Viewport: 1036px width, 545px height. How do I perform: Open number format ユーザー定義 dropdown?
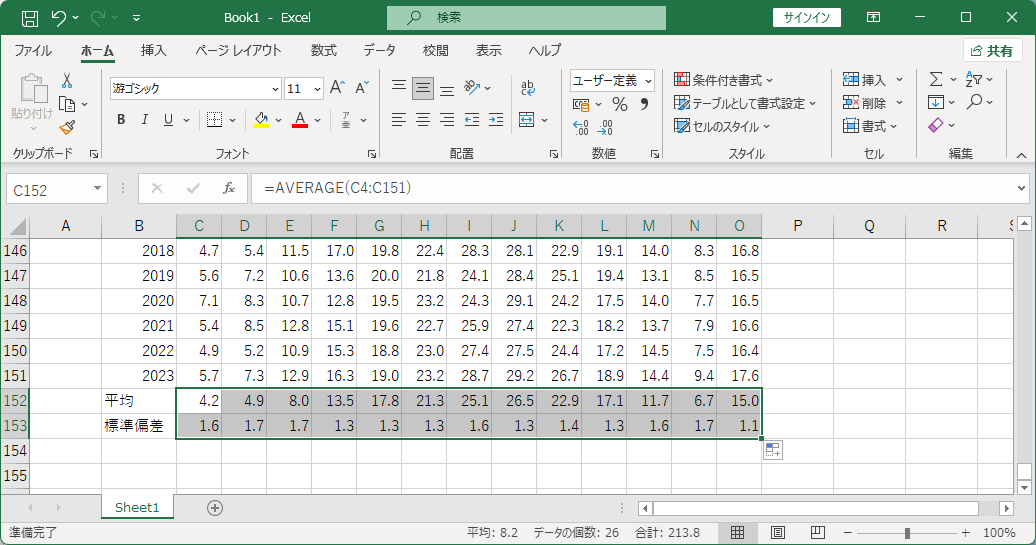click(x=648, y=81)
